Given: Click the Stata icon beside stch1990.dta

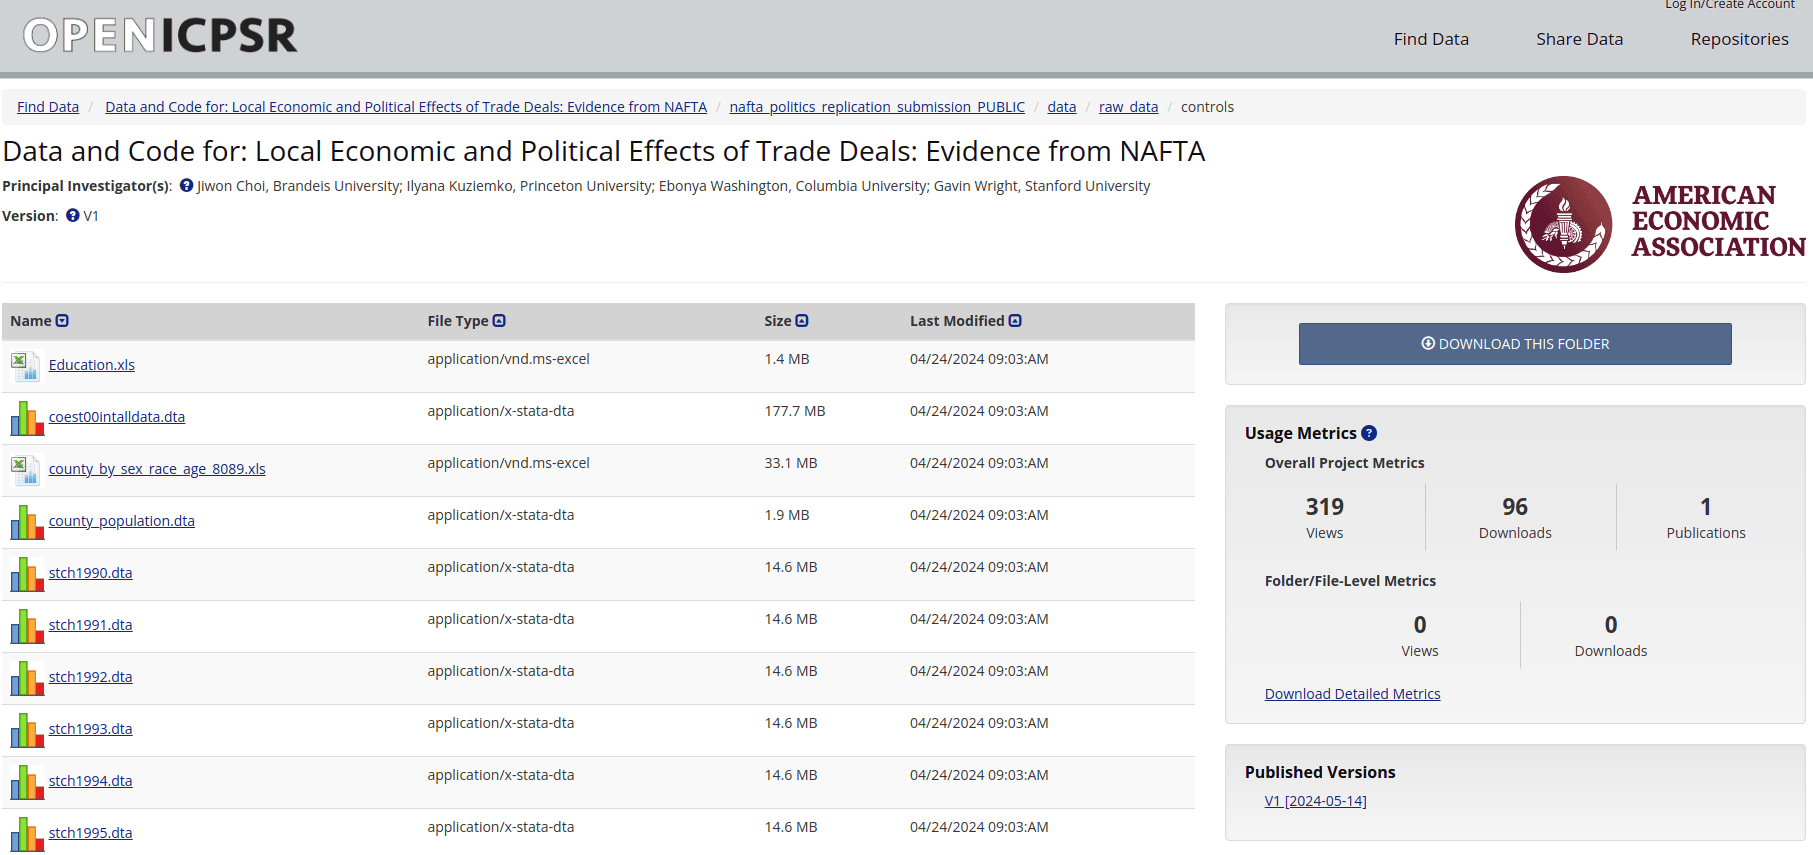Looking at the screenshot, I should pos(27,574).
